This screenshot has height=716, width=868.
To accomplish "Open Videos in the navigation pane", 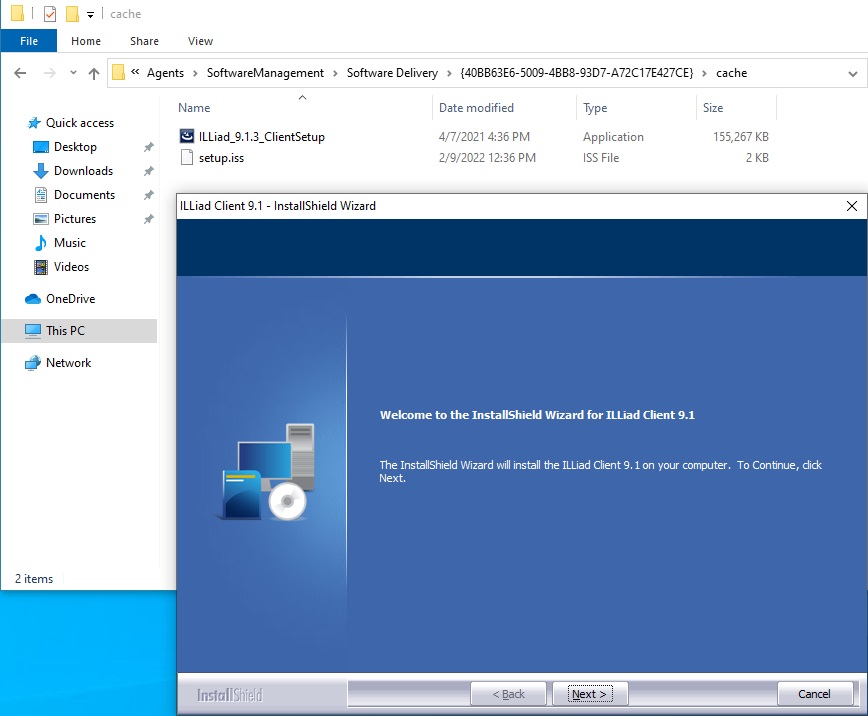I will 71,267.
